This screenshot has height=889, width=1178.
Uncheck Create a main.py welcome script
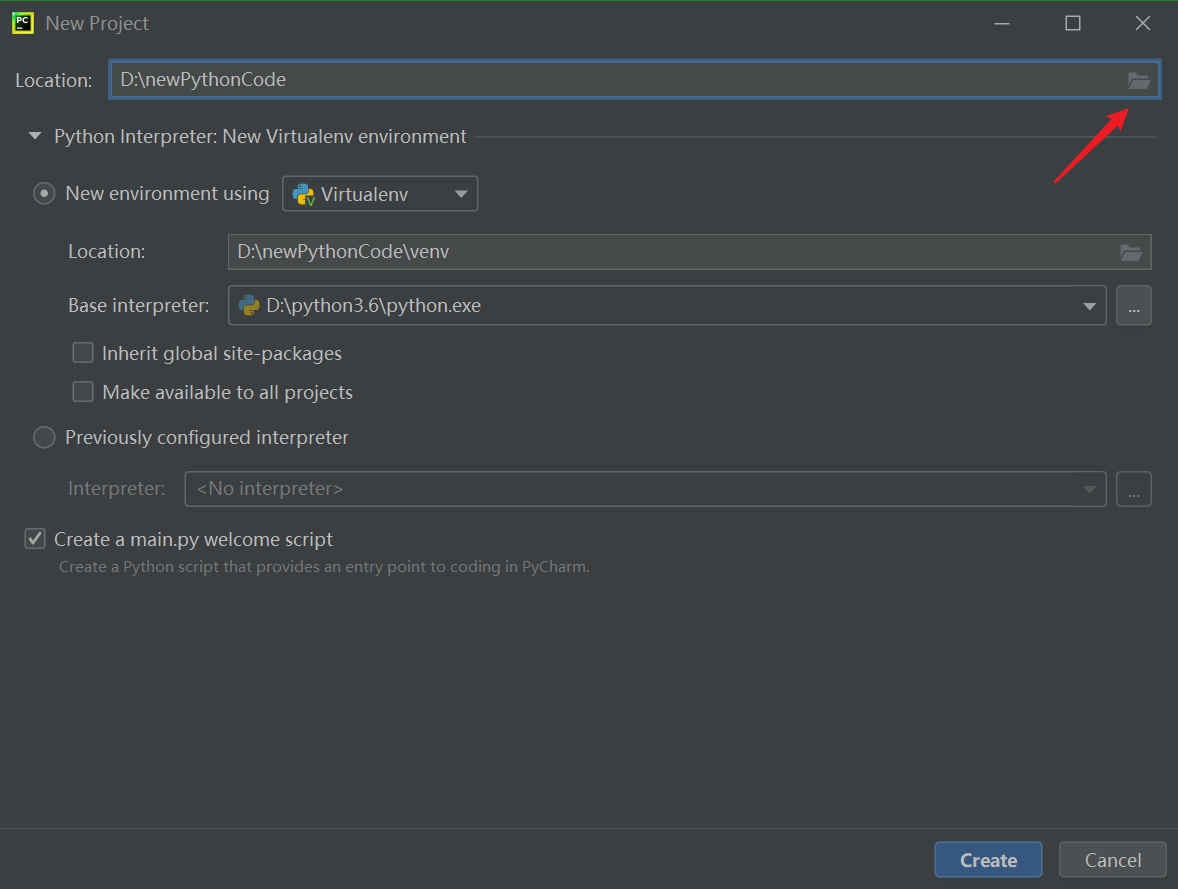click(35, 539)
